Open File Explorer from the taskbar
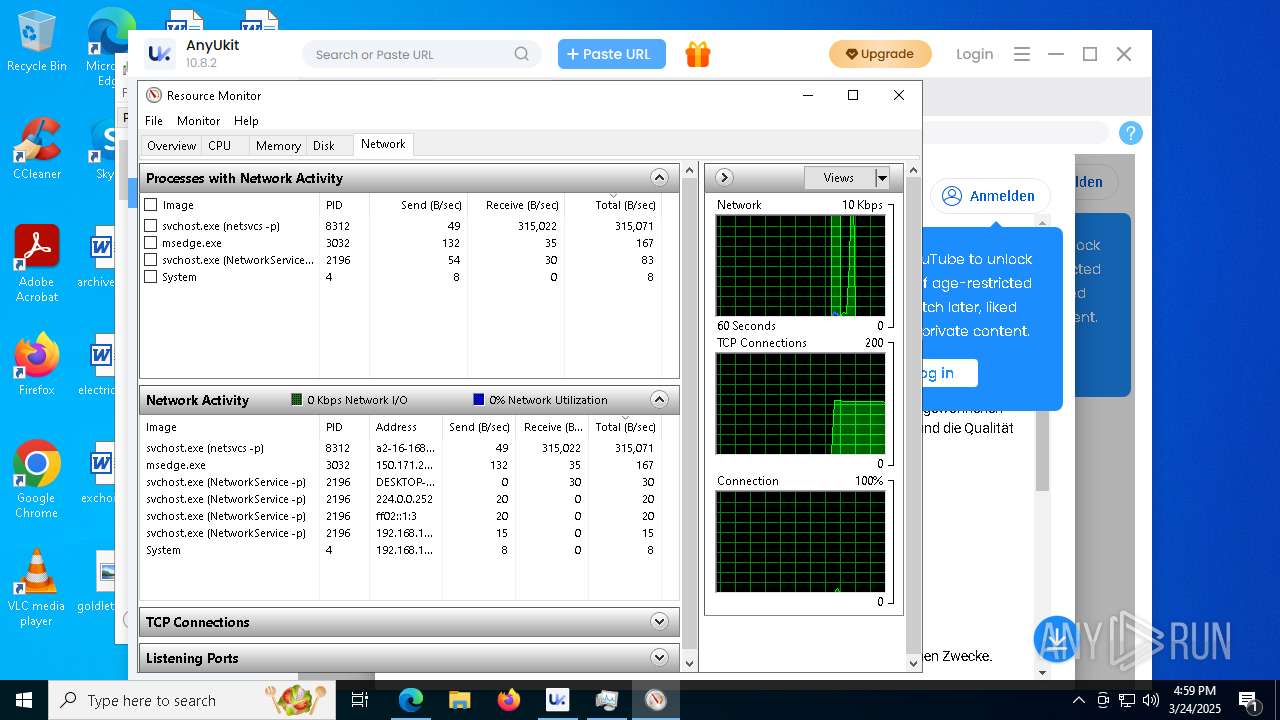The height and width of the screenshot is (720, 1280). [459, 700]
